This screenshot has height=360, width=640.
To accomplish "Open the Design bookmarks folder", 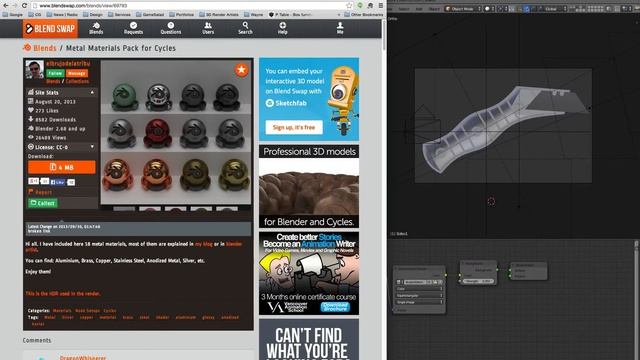I will pyautogui.click(x=93, y=14).
